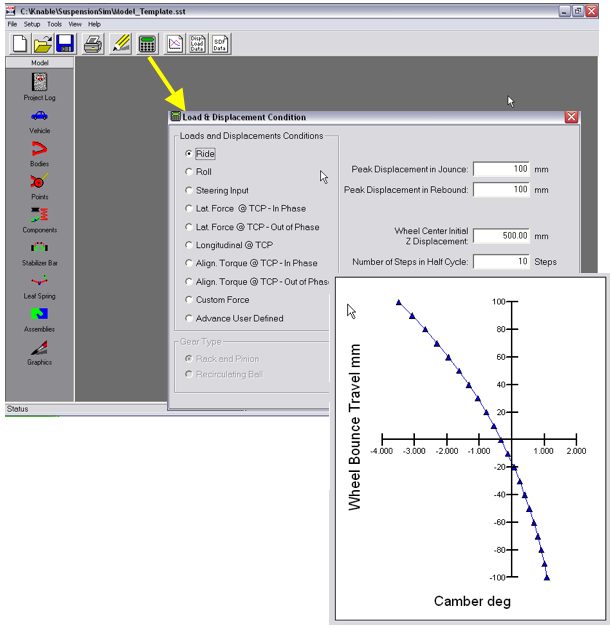Select the Roll radio button
The image size is (612, 627).
190,172
